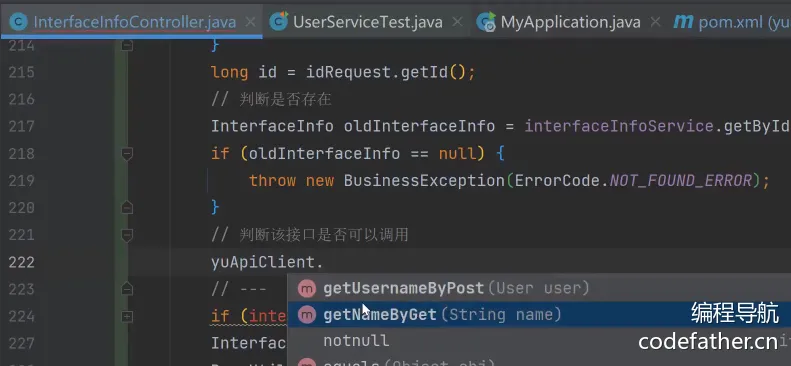This screenshot has width=791, height=366.
Task: Click the idRequest.getId() call on line 215
Action: coord(385,73)
